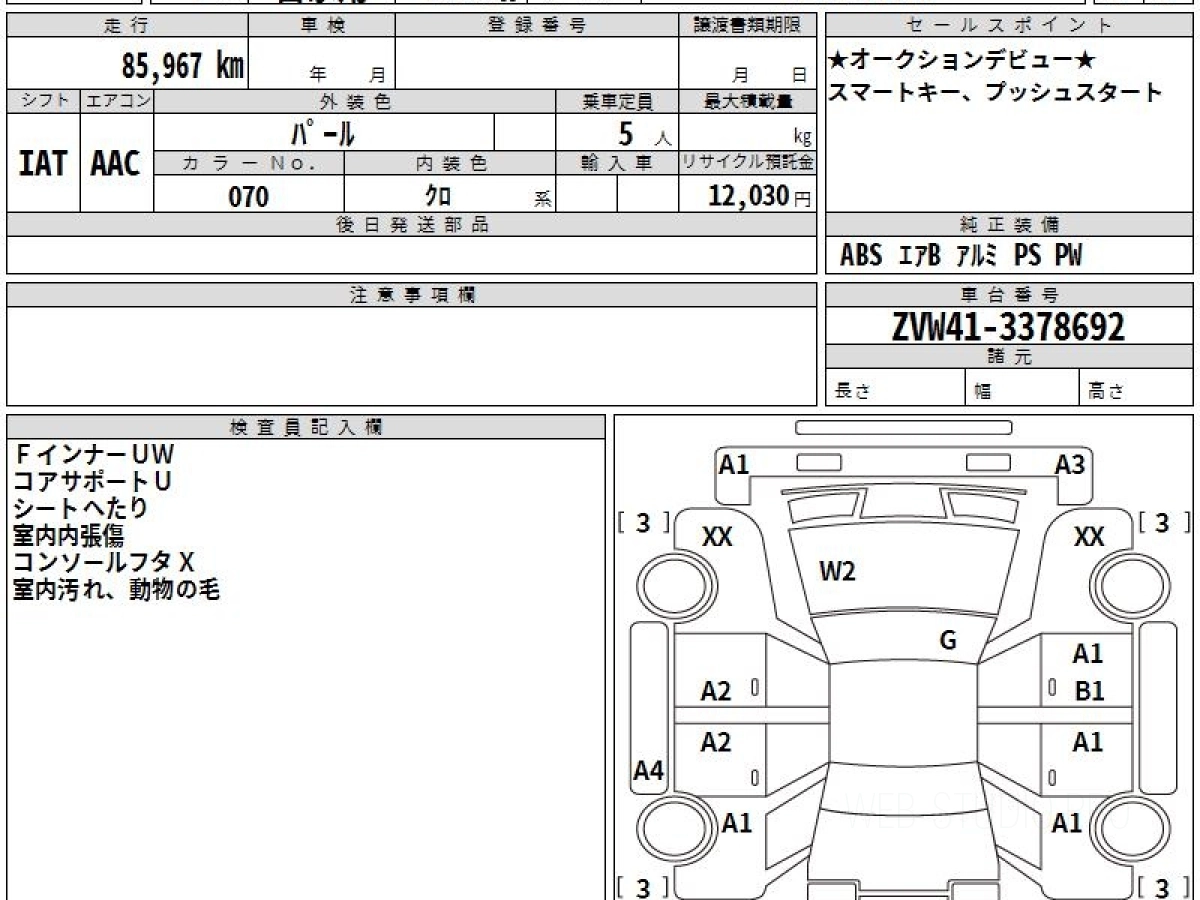Click the 純正装備 heading

1010,225
